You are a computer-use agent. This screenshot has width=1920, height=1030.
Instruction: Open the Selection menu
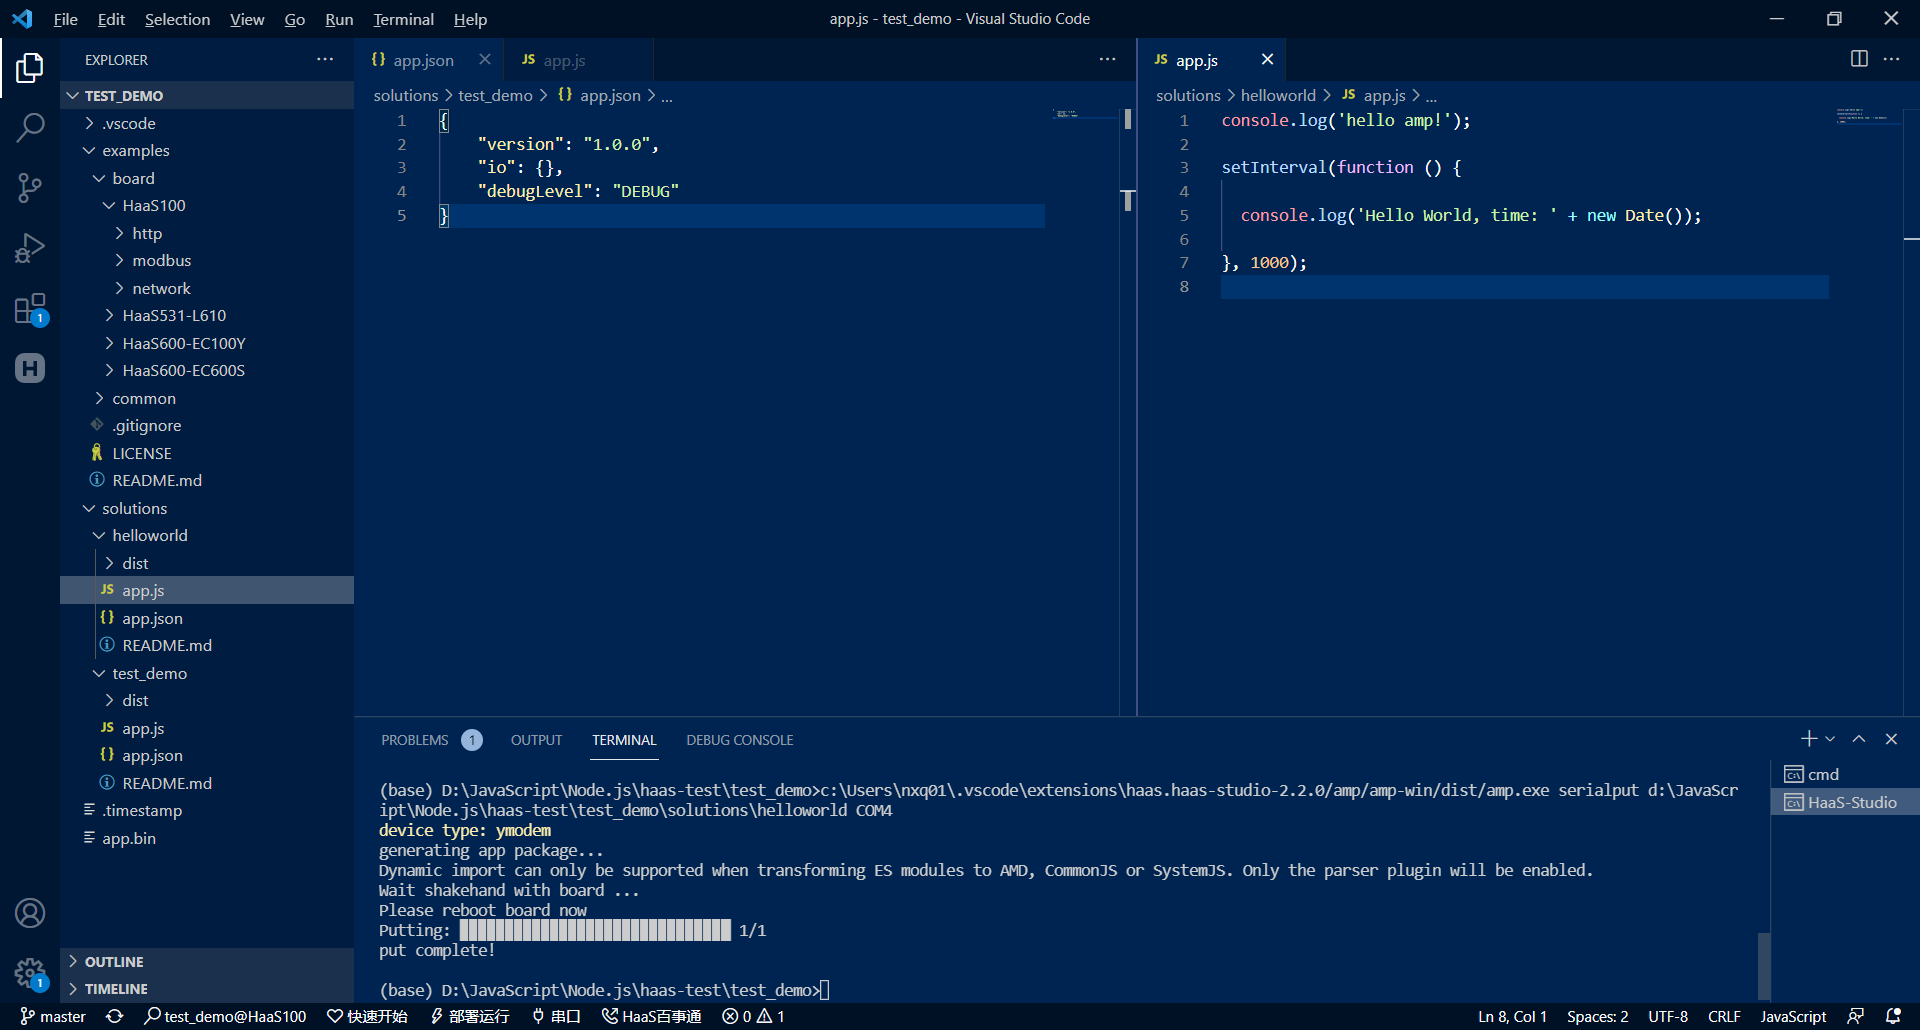coord(177,19)
